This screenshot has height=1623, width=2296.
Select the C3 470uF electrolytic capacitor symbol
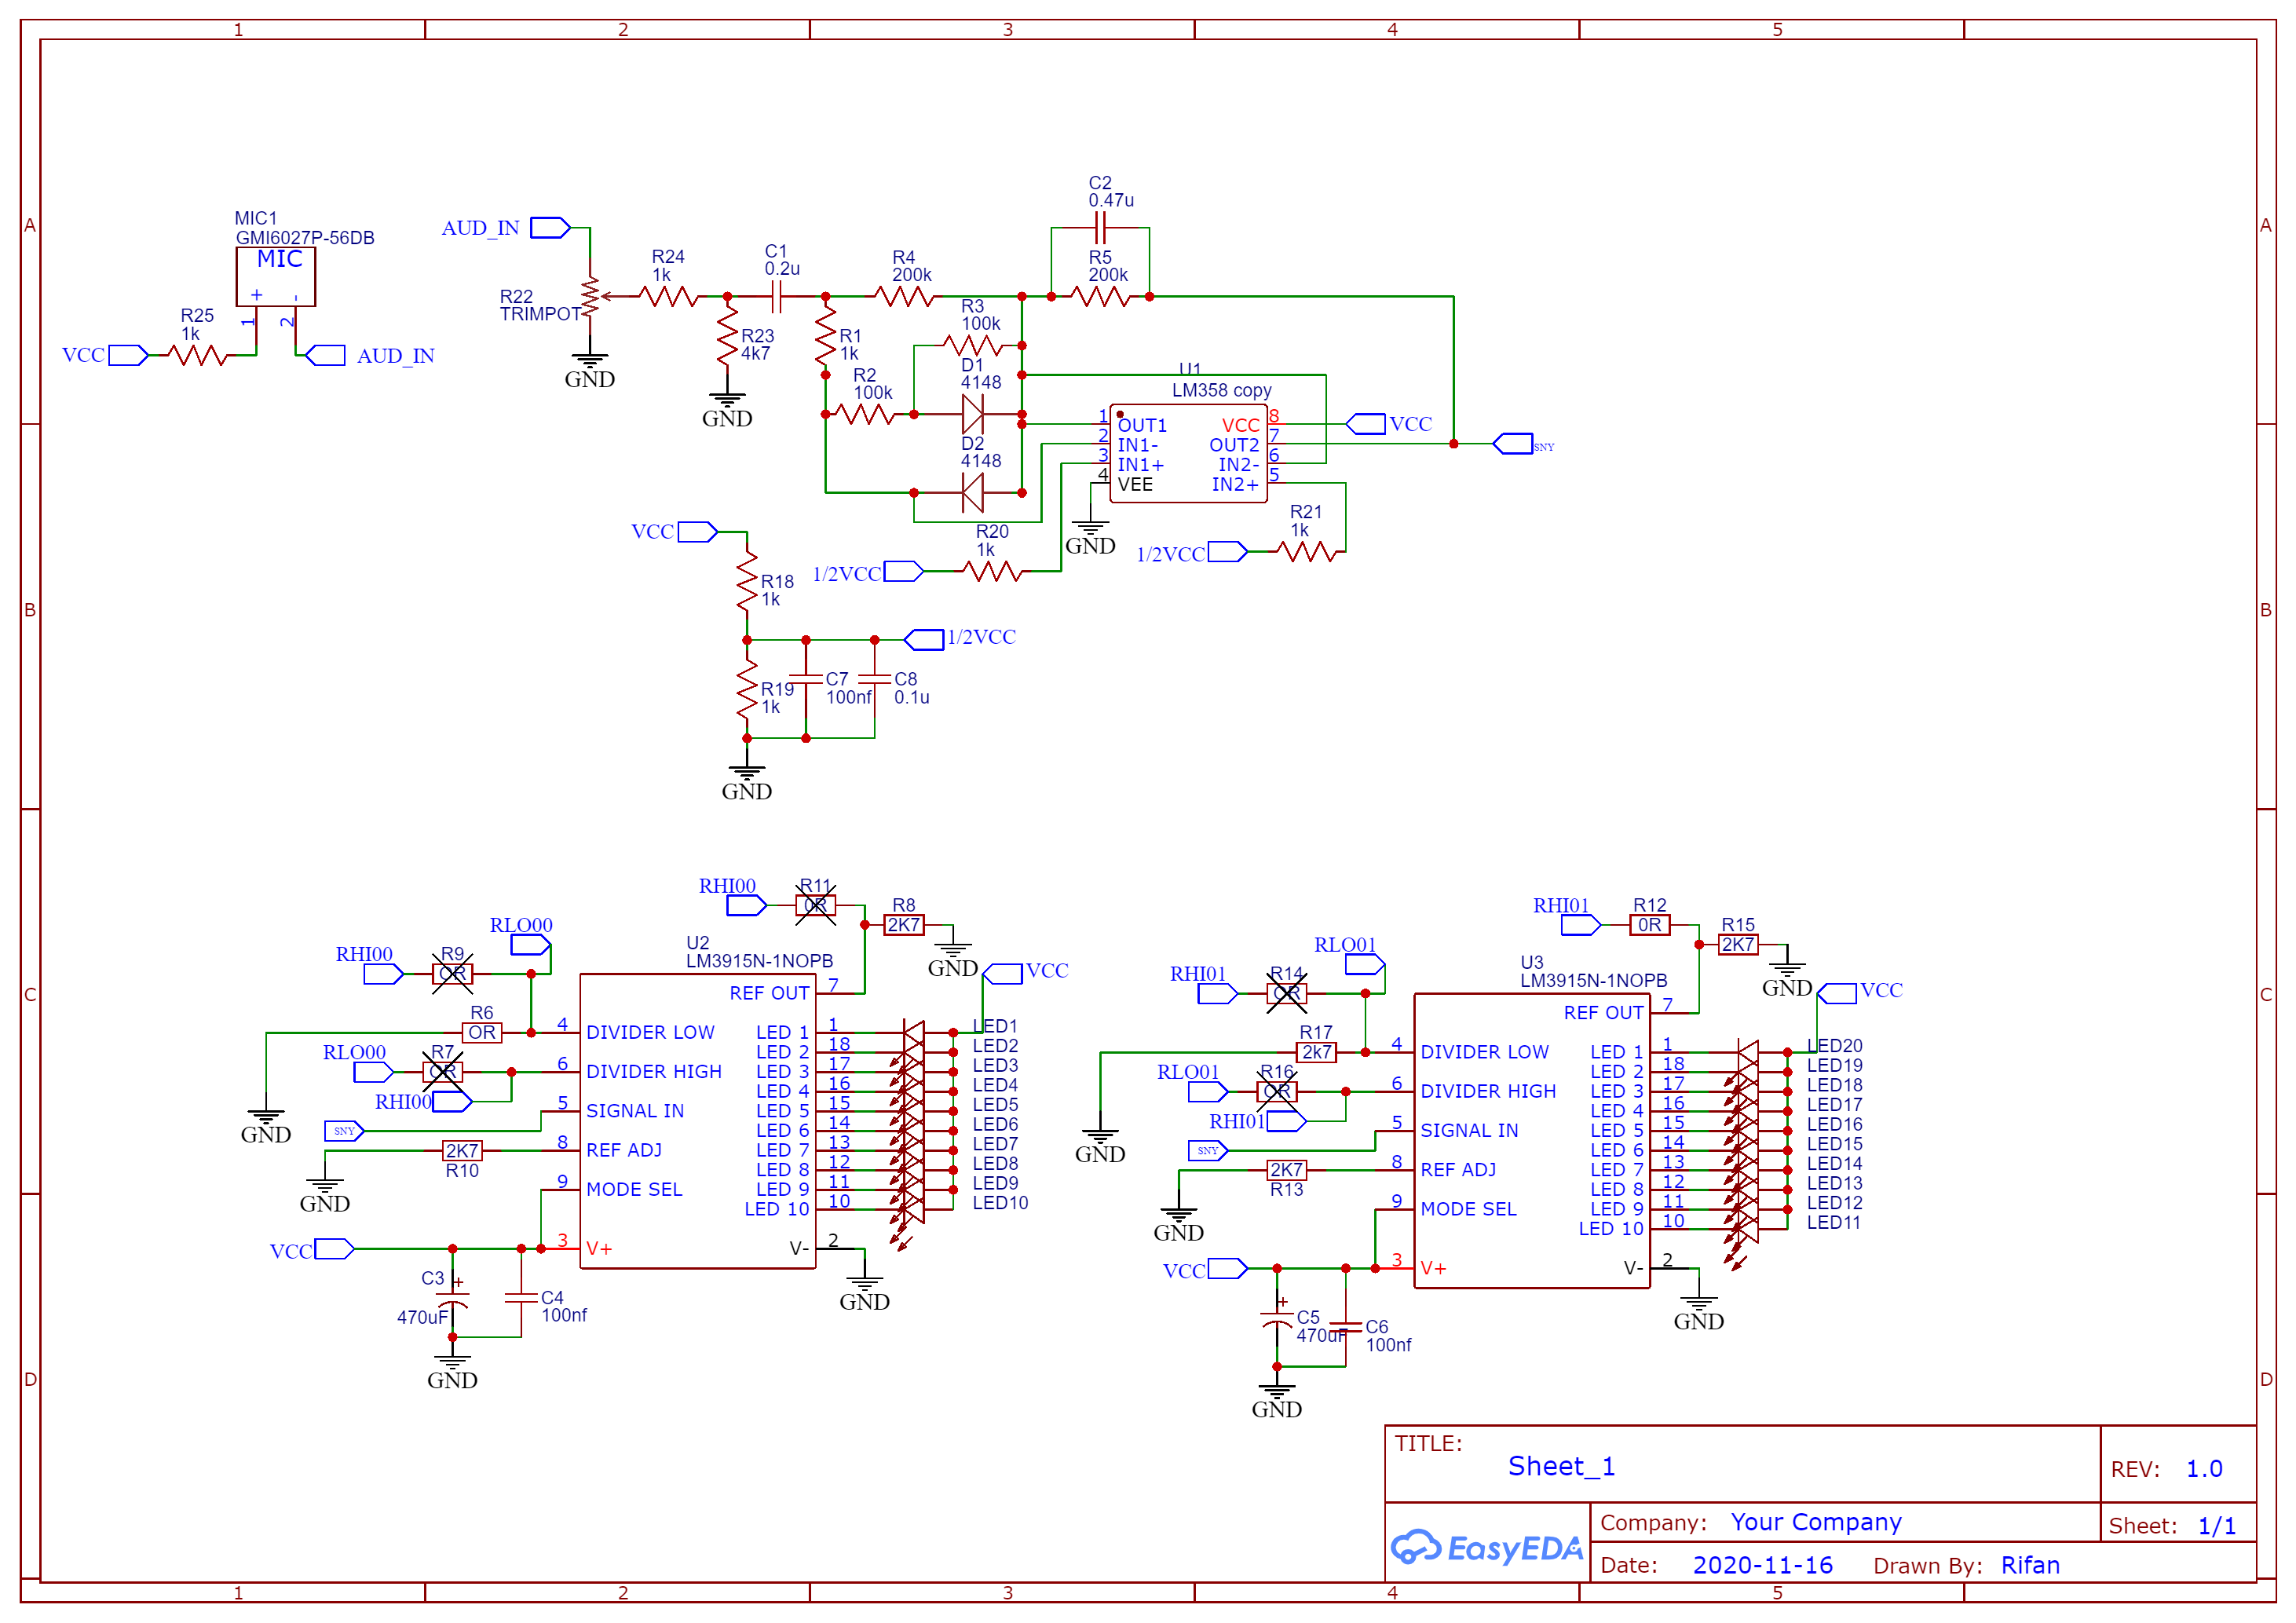tap(452, 1299)
